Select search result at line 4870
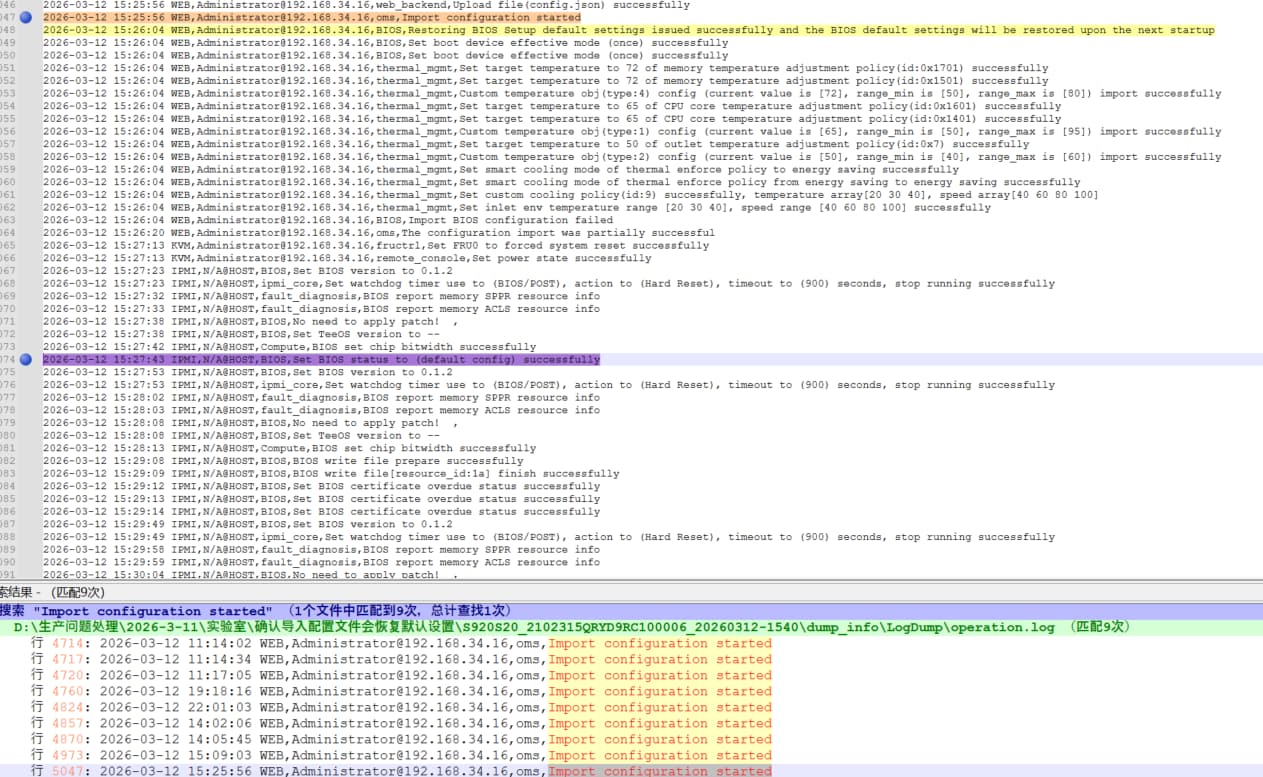This screenshot has height=777, width=1263. [x=400, y=739]
